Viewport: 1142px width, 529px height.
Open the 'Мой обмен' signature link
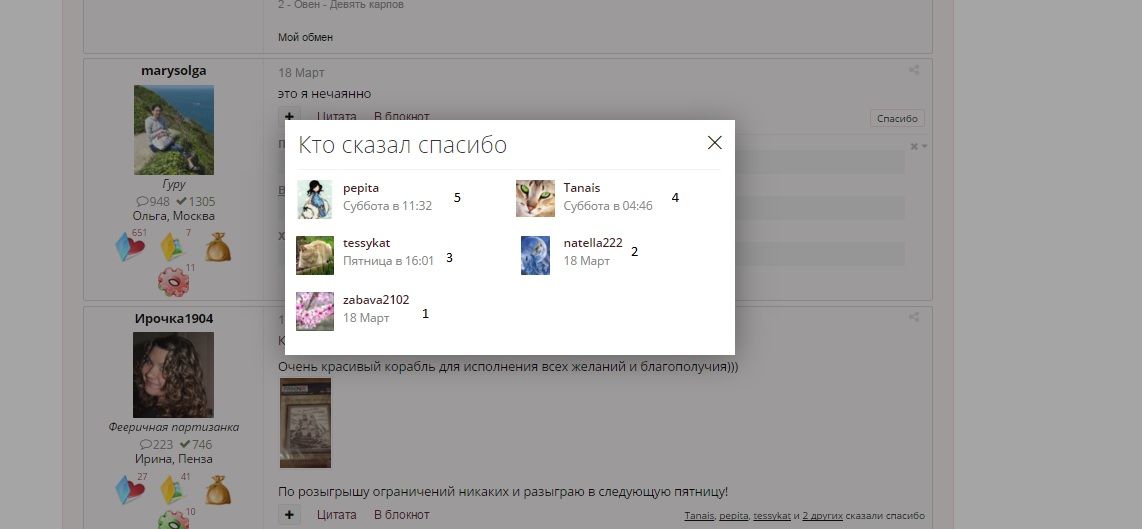305,37
